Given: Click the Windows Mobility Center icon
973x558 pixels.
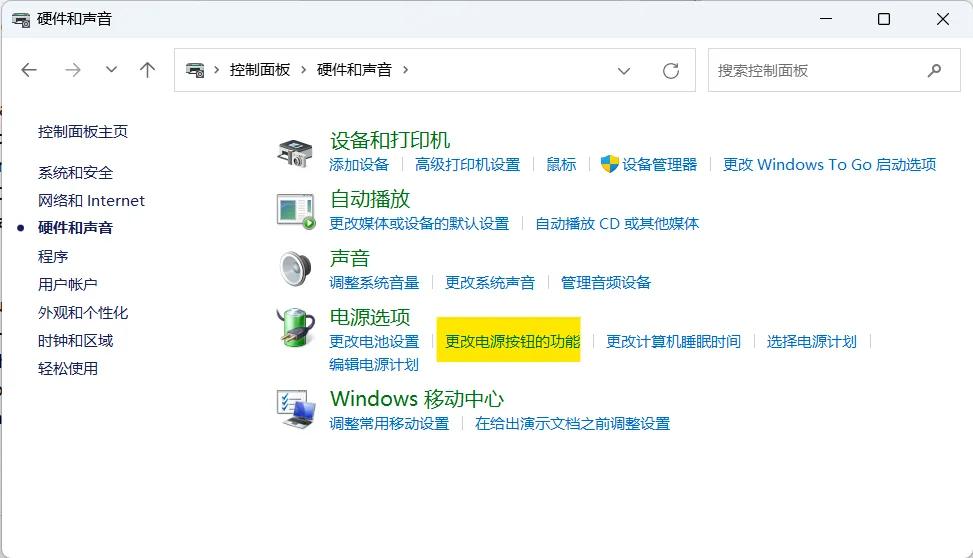Looking at the screenshot, I should tap(296, 409).
